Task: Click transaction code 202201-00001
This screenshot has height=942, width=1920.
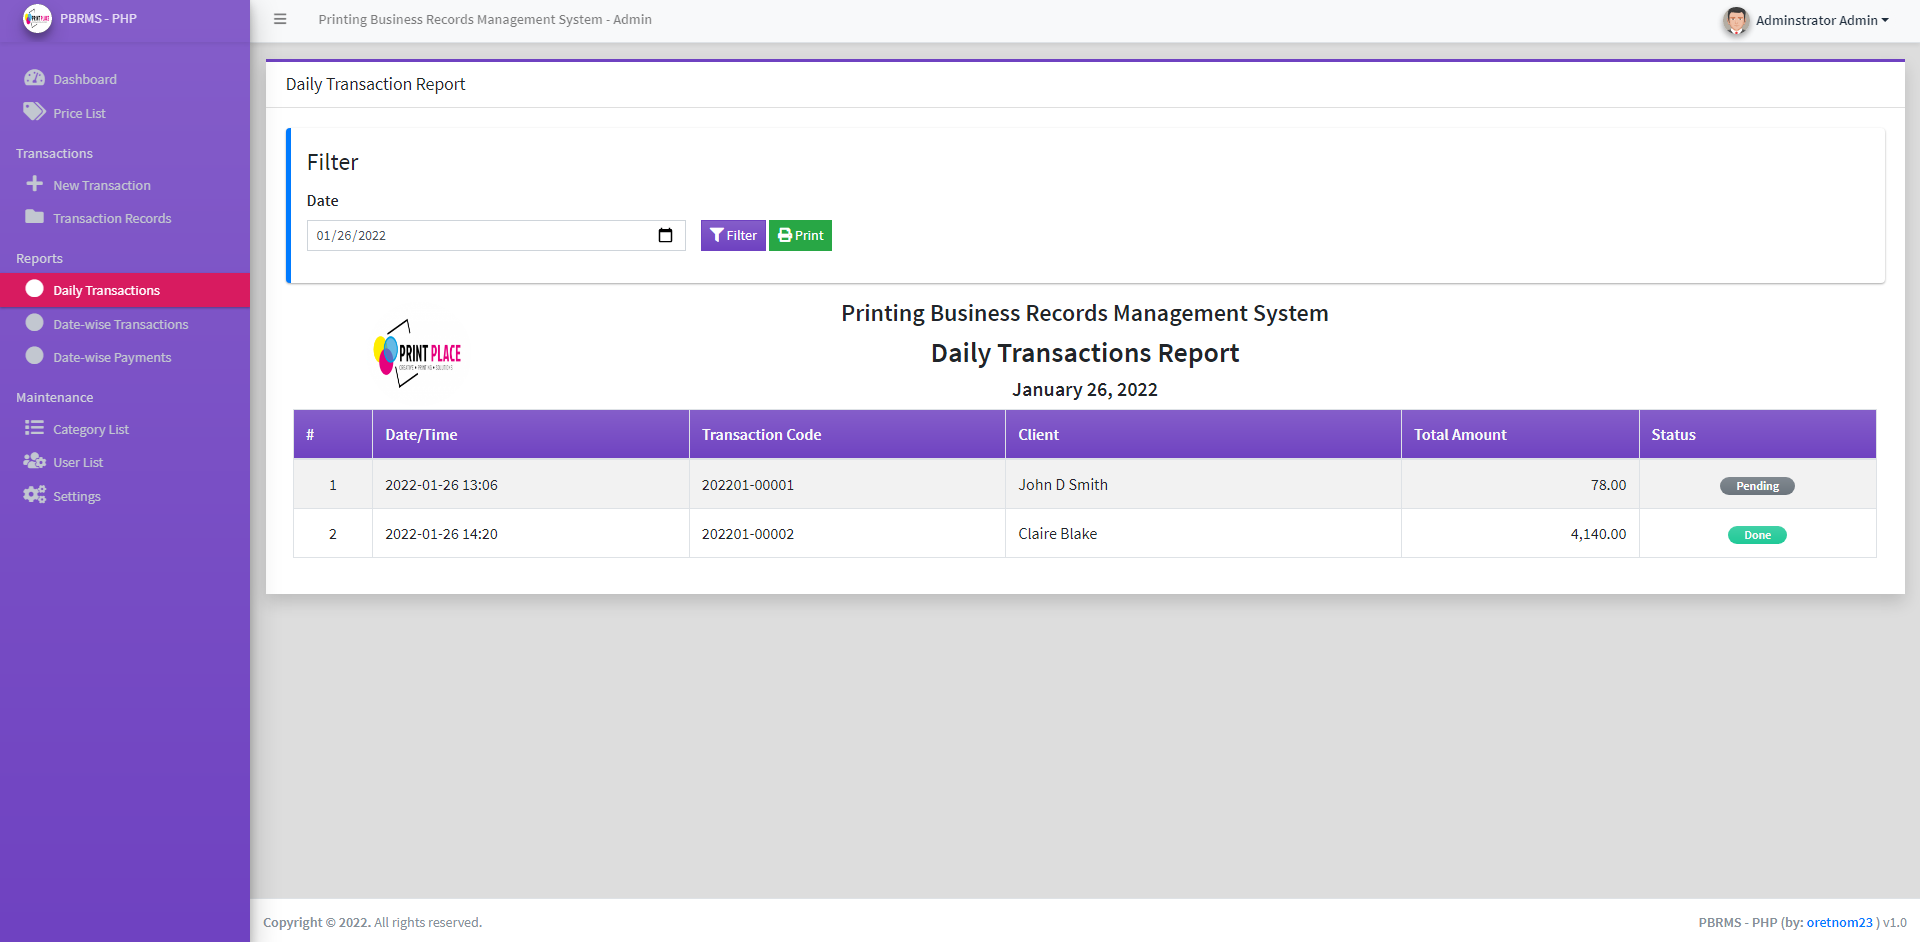Action: (x=747, y=485)
